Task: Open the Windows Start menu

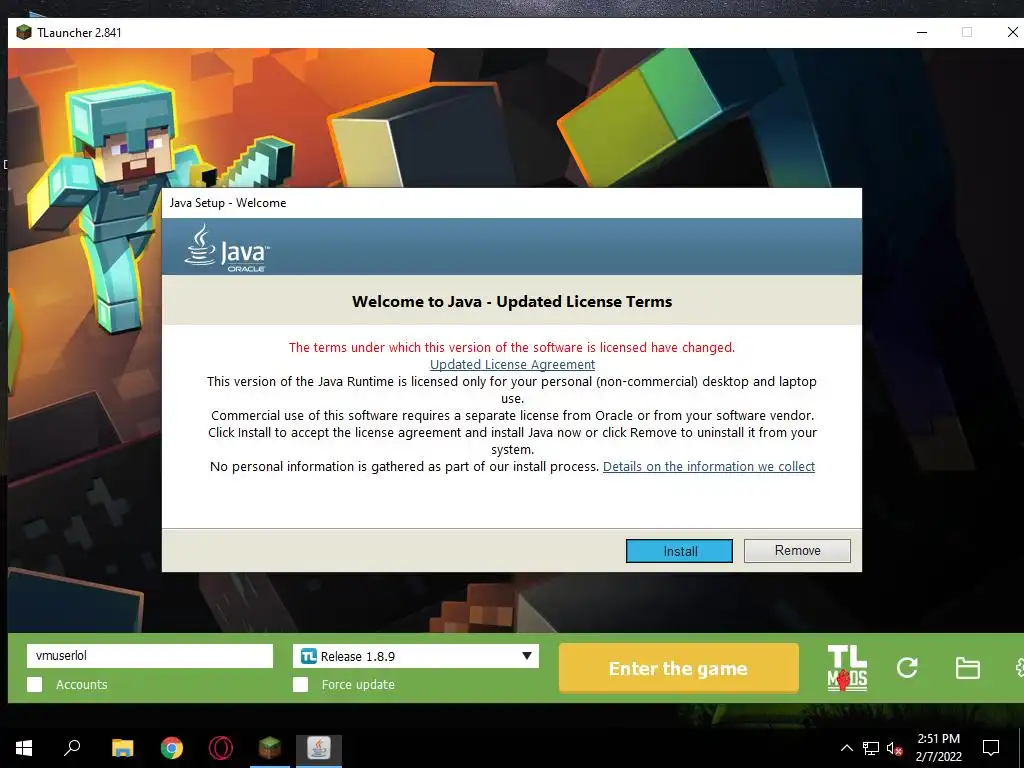Action: [x=24, y=748]
